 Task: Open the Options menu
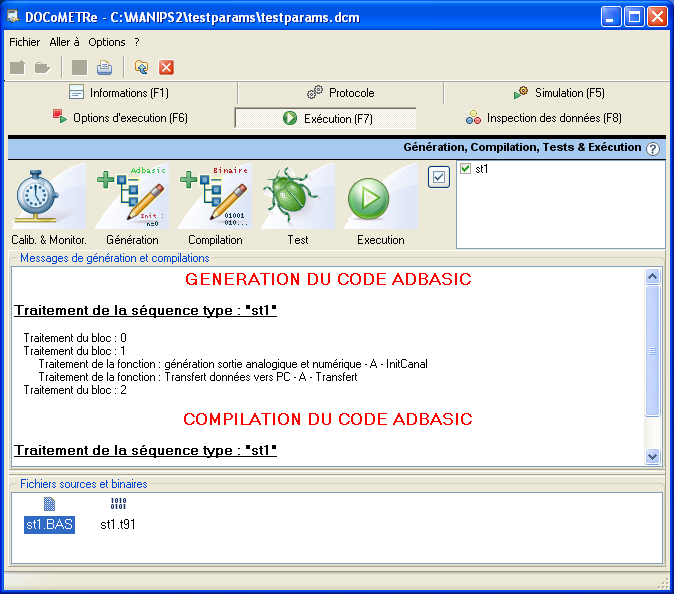coord(107,42)
